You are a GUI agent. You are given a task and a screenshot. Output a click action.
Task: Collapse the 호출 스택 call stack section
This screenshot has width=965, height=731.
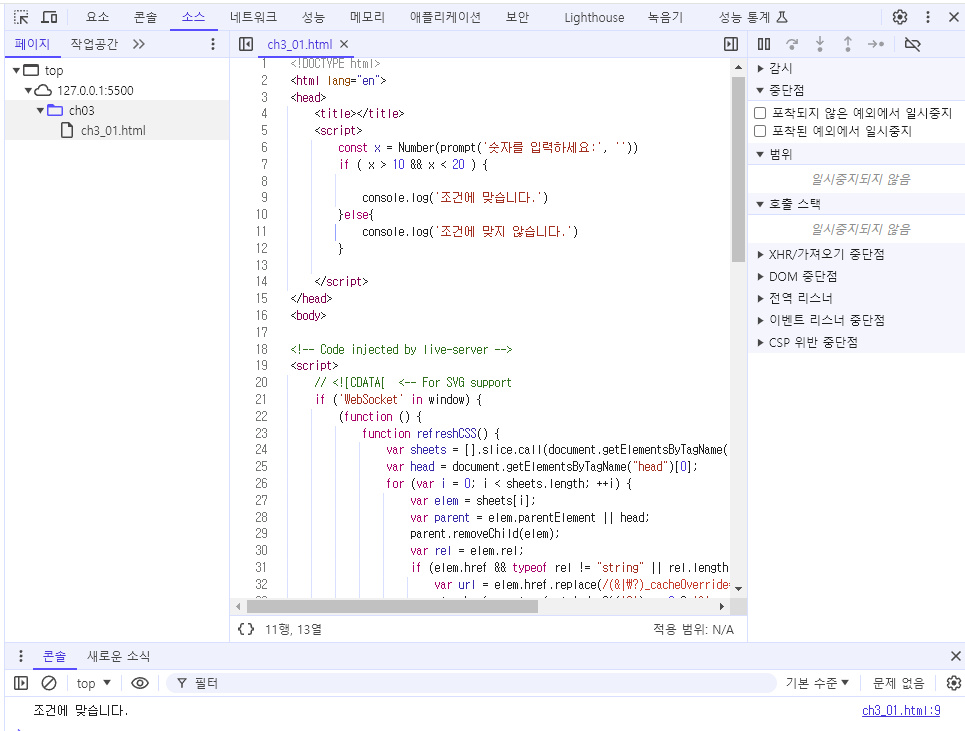(760, 204)
